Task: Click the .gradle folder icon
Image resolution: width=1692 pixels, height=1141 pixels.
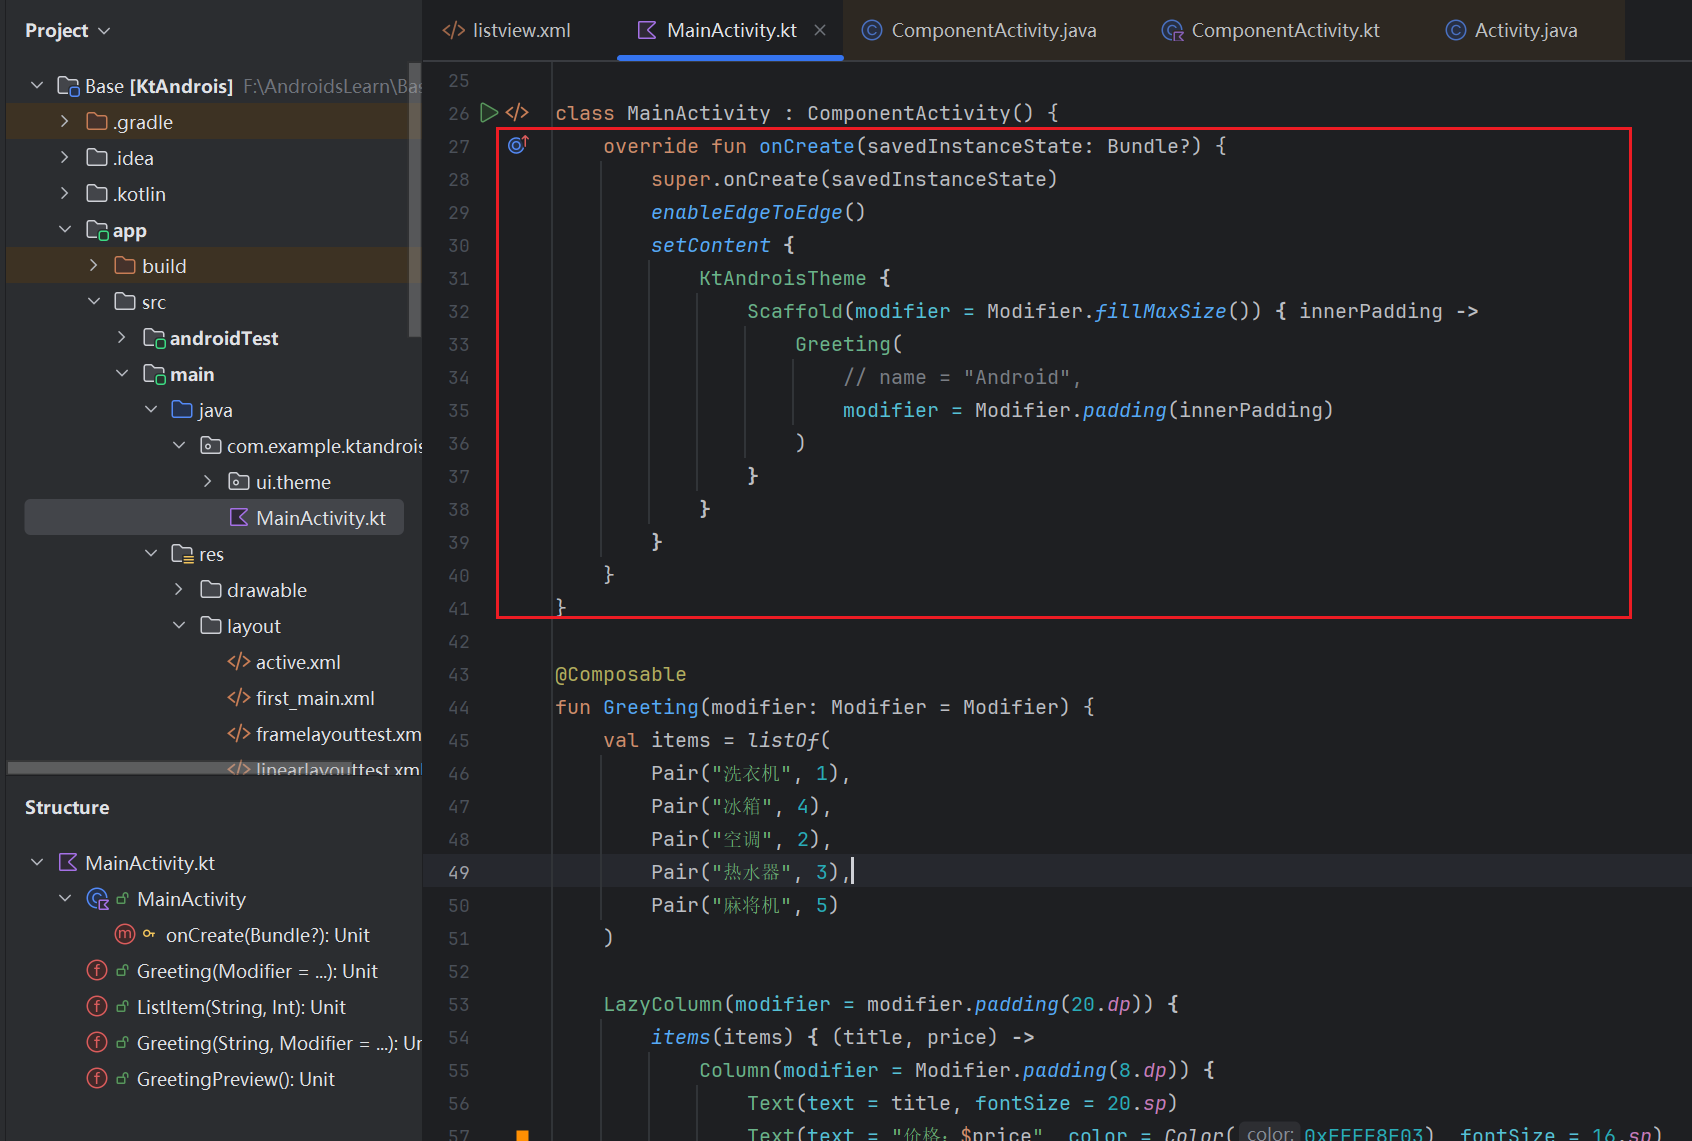Action: (x=97, y=122)
